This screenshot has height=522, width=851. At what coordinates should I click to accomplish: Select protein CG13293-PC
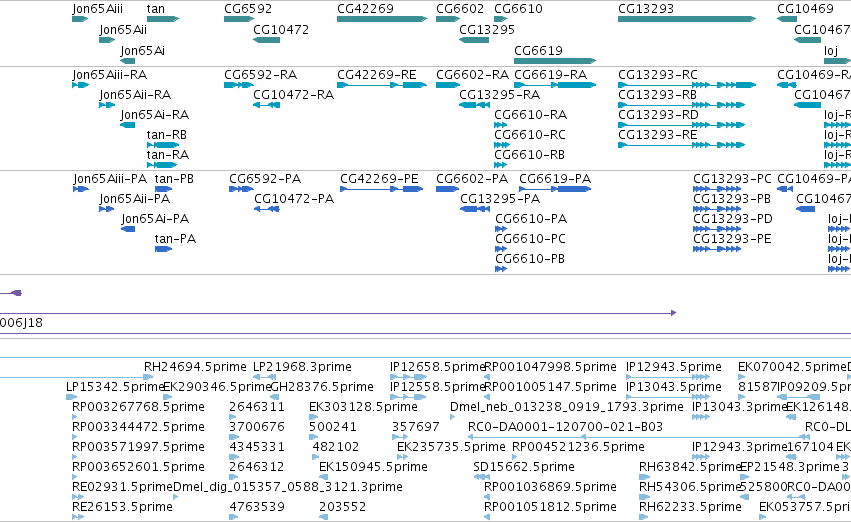click(732, 179)
